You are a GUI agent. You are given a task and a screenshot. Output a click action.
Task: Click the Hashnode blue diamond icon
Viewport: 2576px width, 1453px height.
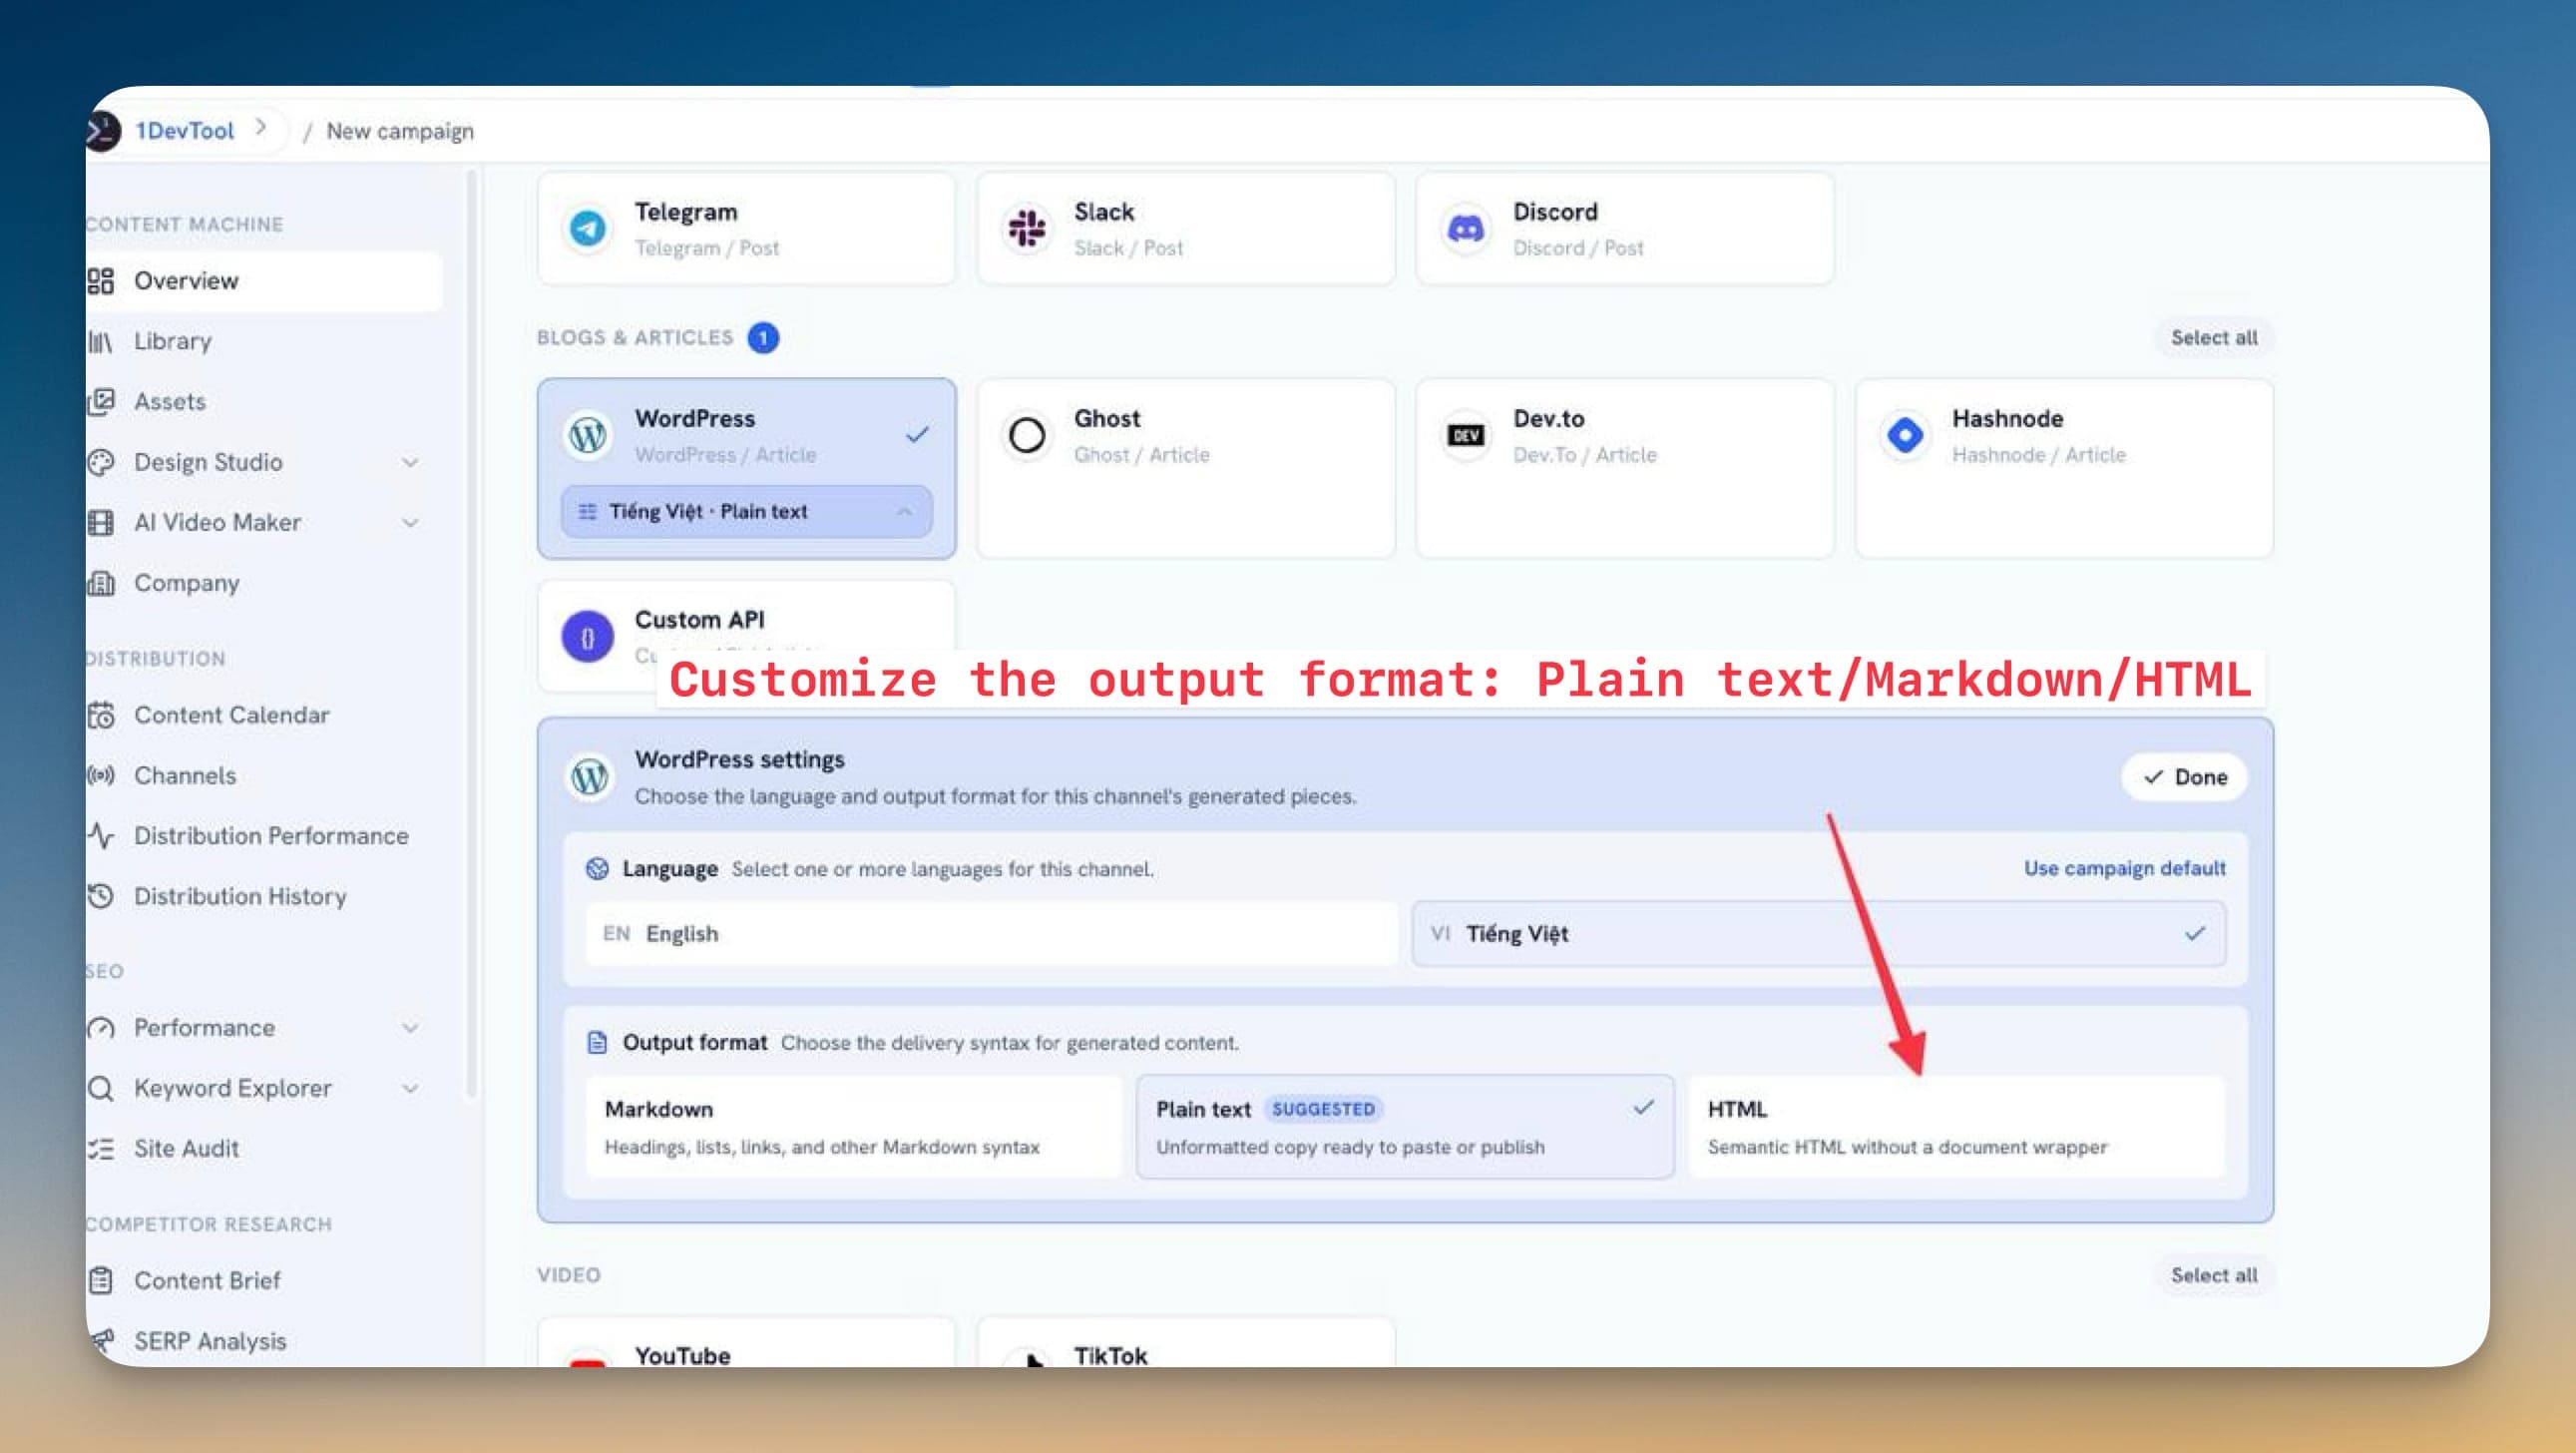(1904, 435)
